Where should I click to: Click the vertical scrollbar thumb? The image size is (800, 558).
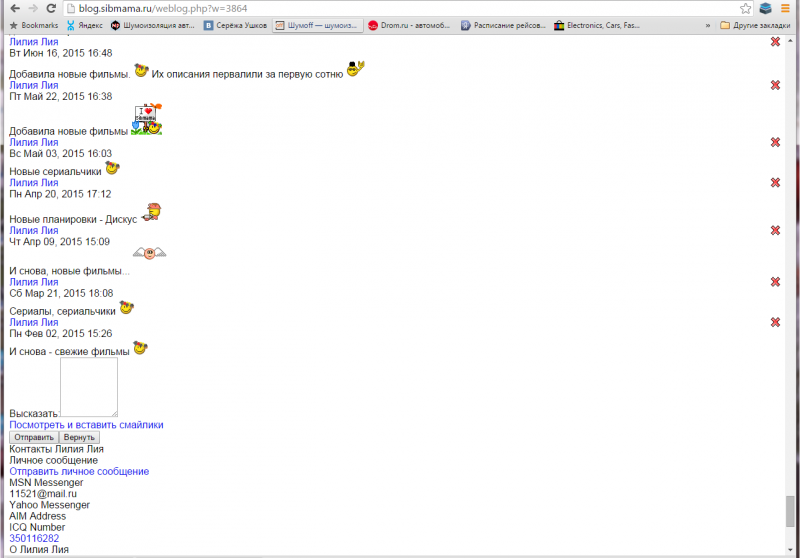(x=790, y=511)
